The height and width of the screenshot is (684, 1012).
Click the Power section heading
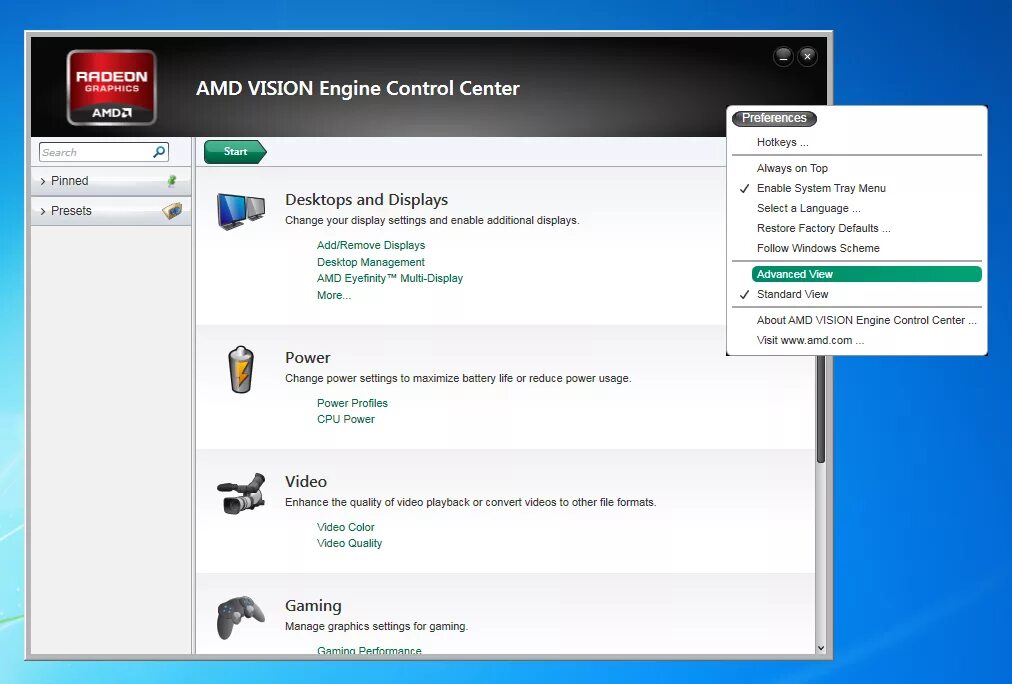[x=307, y=357]
